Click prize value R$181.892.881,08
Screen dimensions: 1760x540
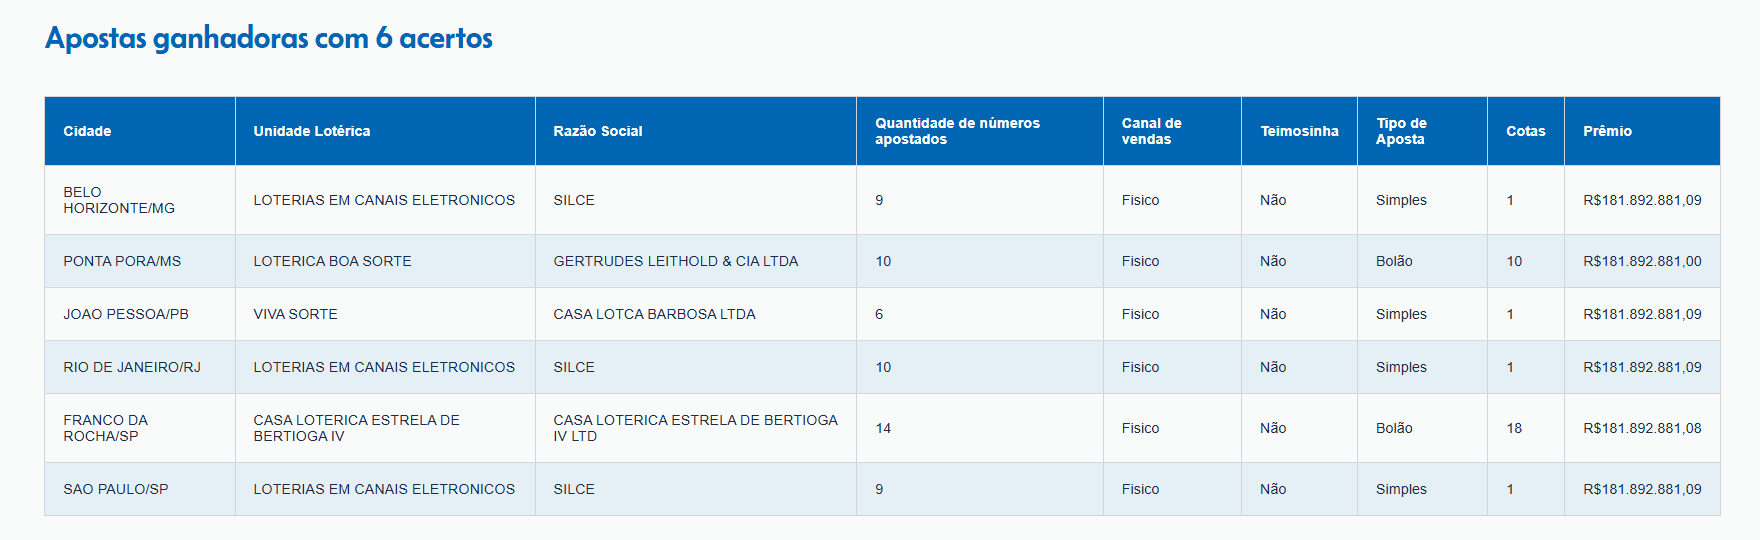(1642, 428)
